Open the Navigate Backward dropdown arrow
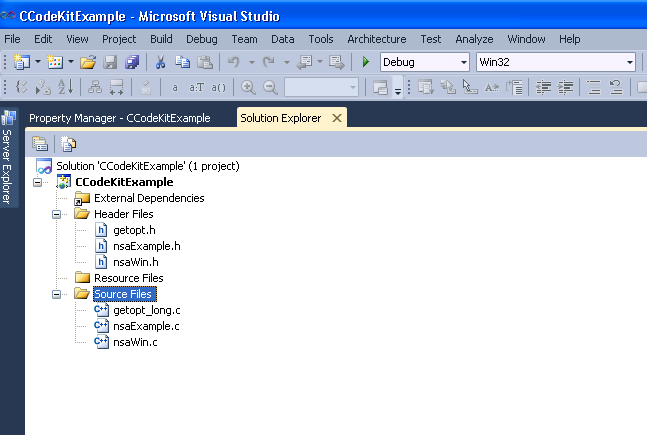The image size is (647, 435). tap(320, 62)
